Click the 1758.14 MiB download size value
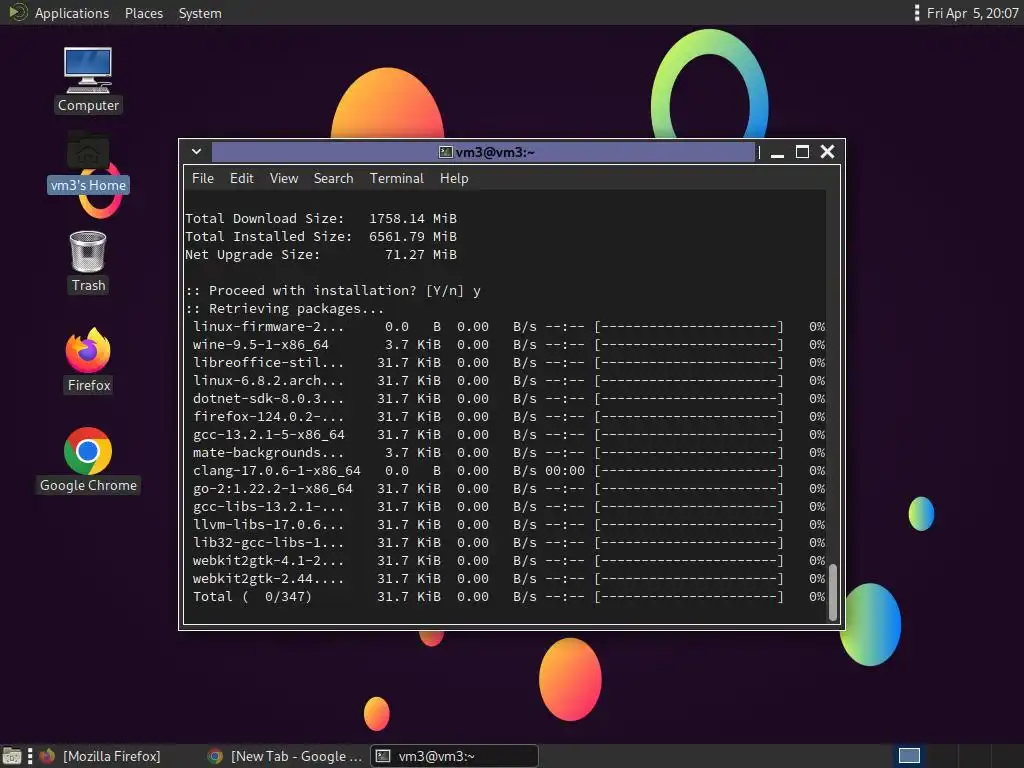 413,219
